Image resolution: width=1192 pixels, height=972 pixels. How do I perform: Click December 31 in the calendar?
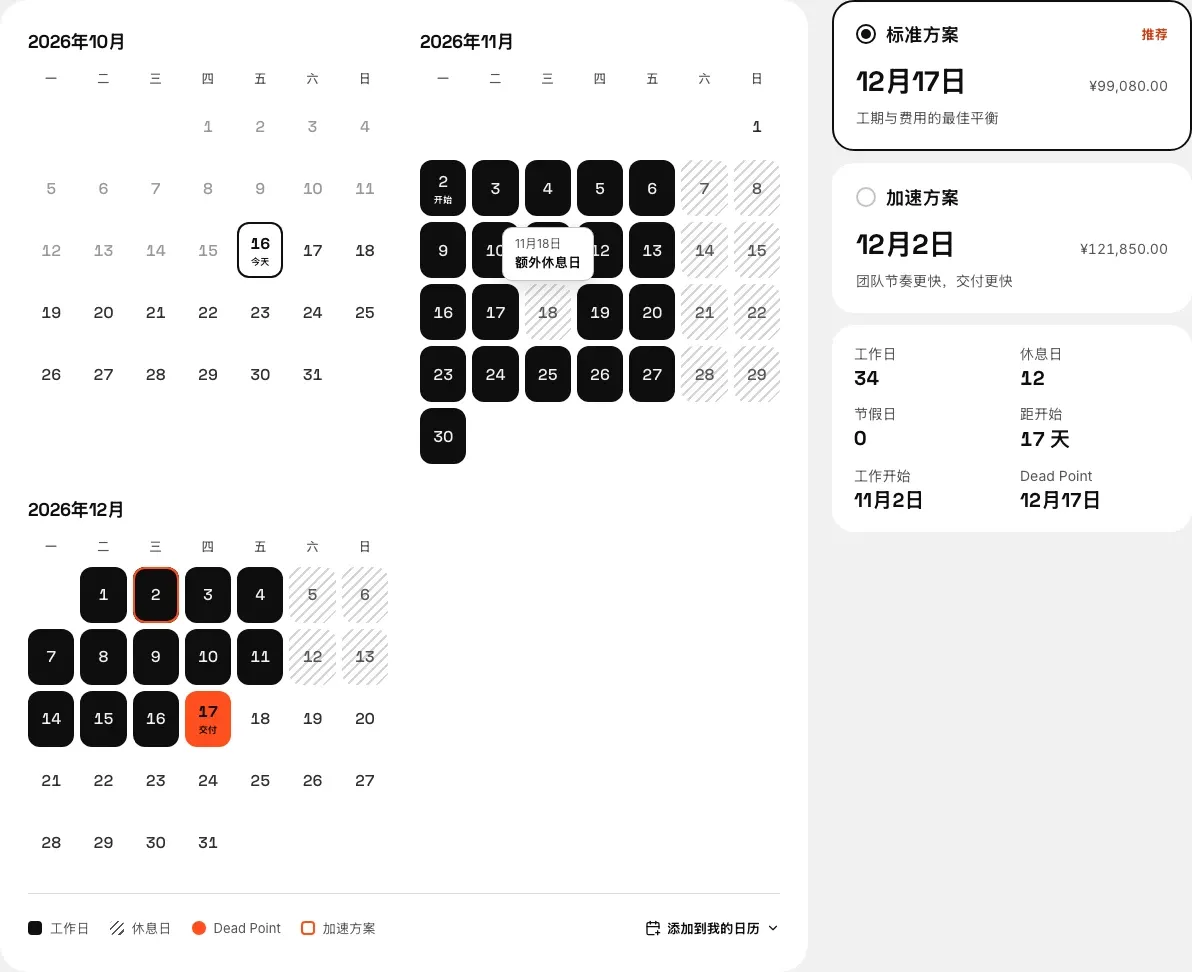[x=208, y=842]
